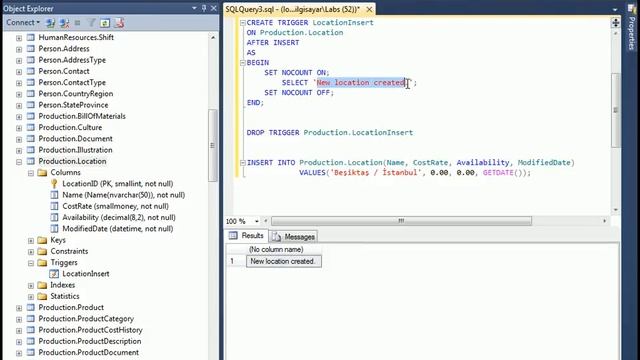Click the Availability column icon
This screenshot has height=360, width=640.
54,218
